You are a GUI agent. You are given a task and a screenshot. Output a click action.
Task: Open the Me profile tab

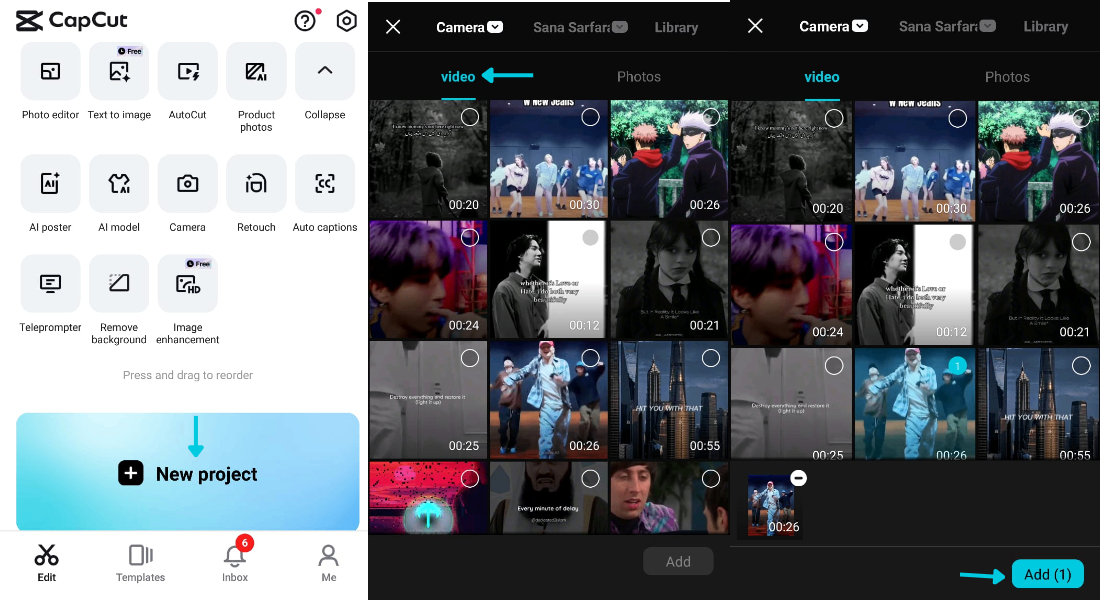(328, 563)
